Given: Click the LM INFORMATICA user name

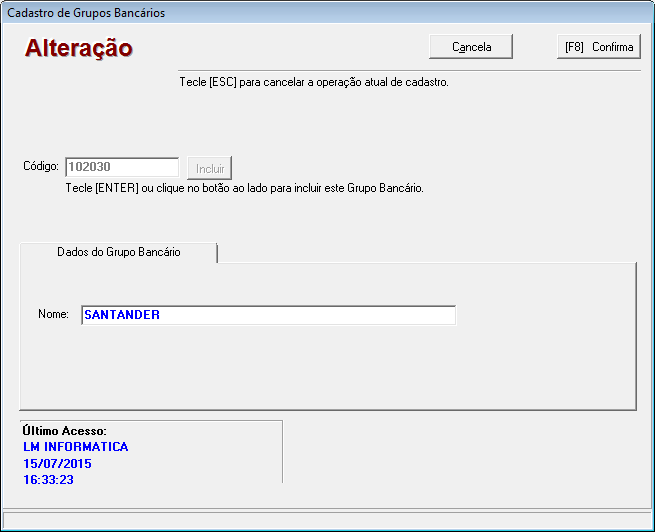Looking at the screenshot, I should (76, 447).
